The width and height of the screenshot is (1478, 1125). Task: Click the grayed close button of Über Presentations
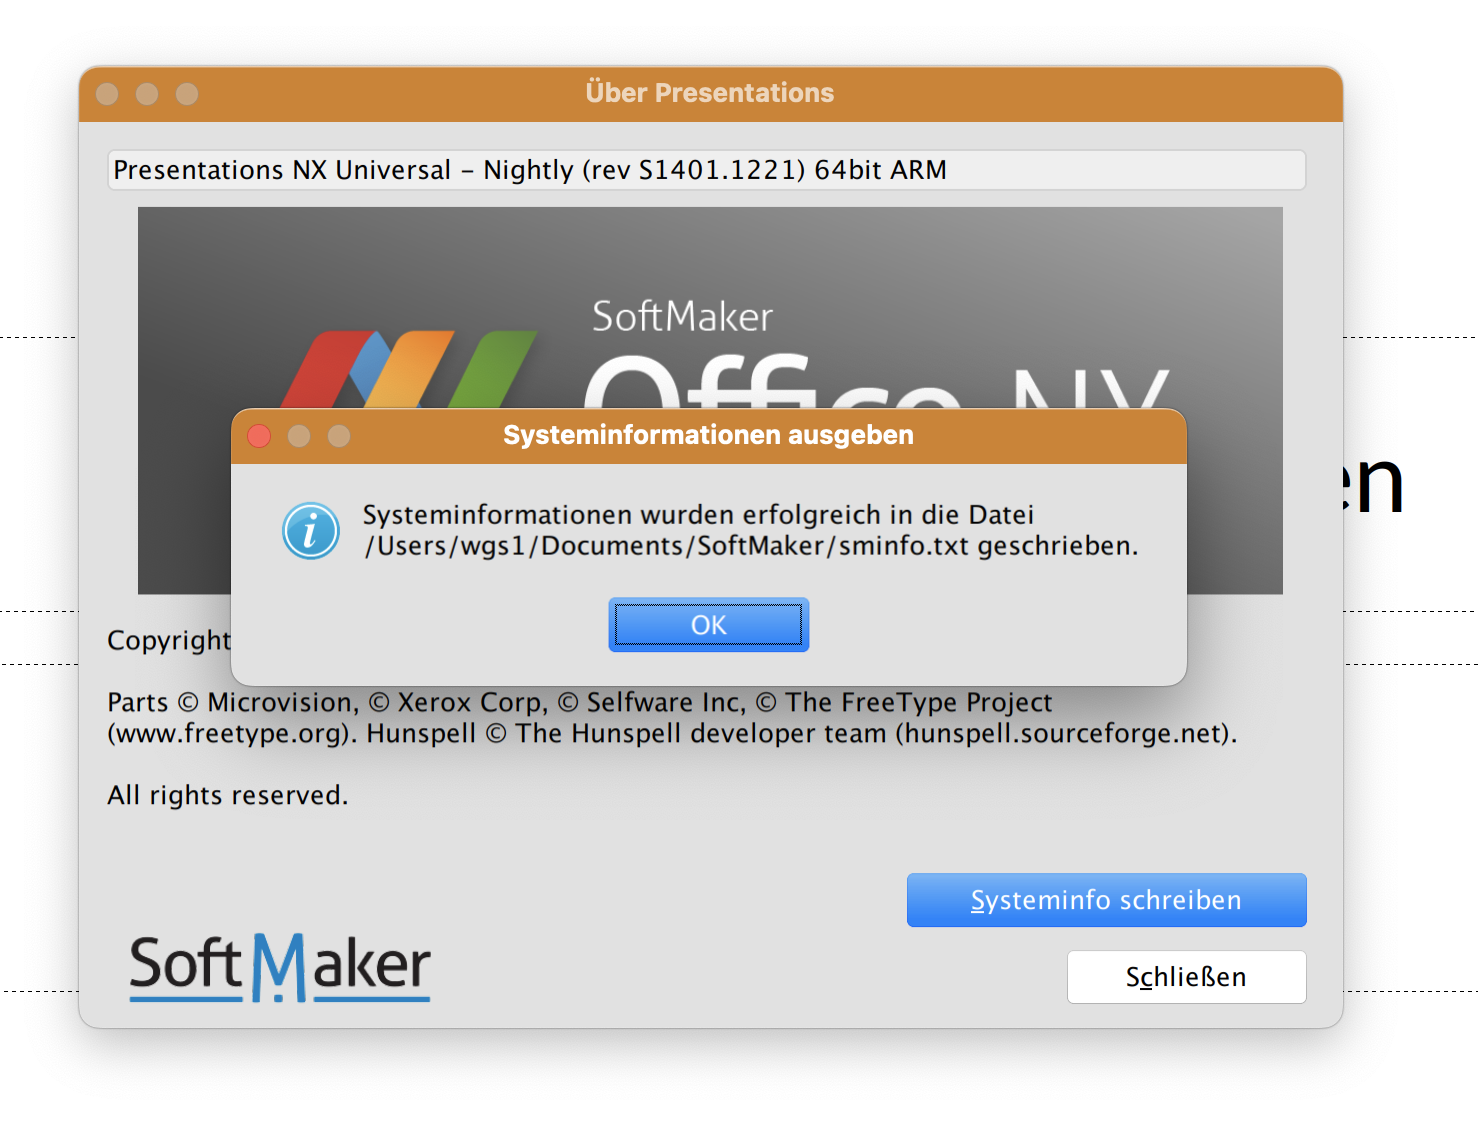click(107, 94)
